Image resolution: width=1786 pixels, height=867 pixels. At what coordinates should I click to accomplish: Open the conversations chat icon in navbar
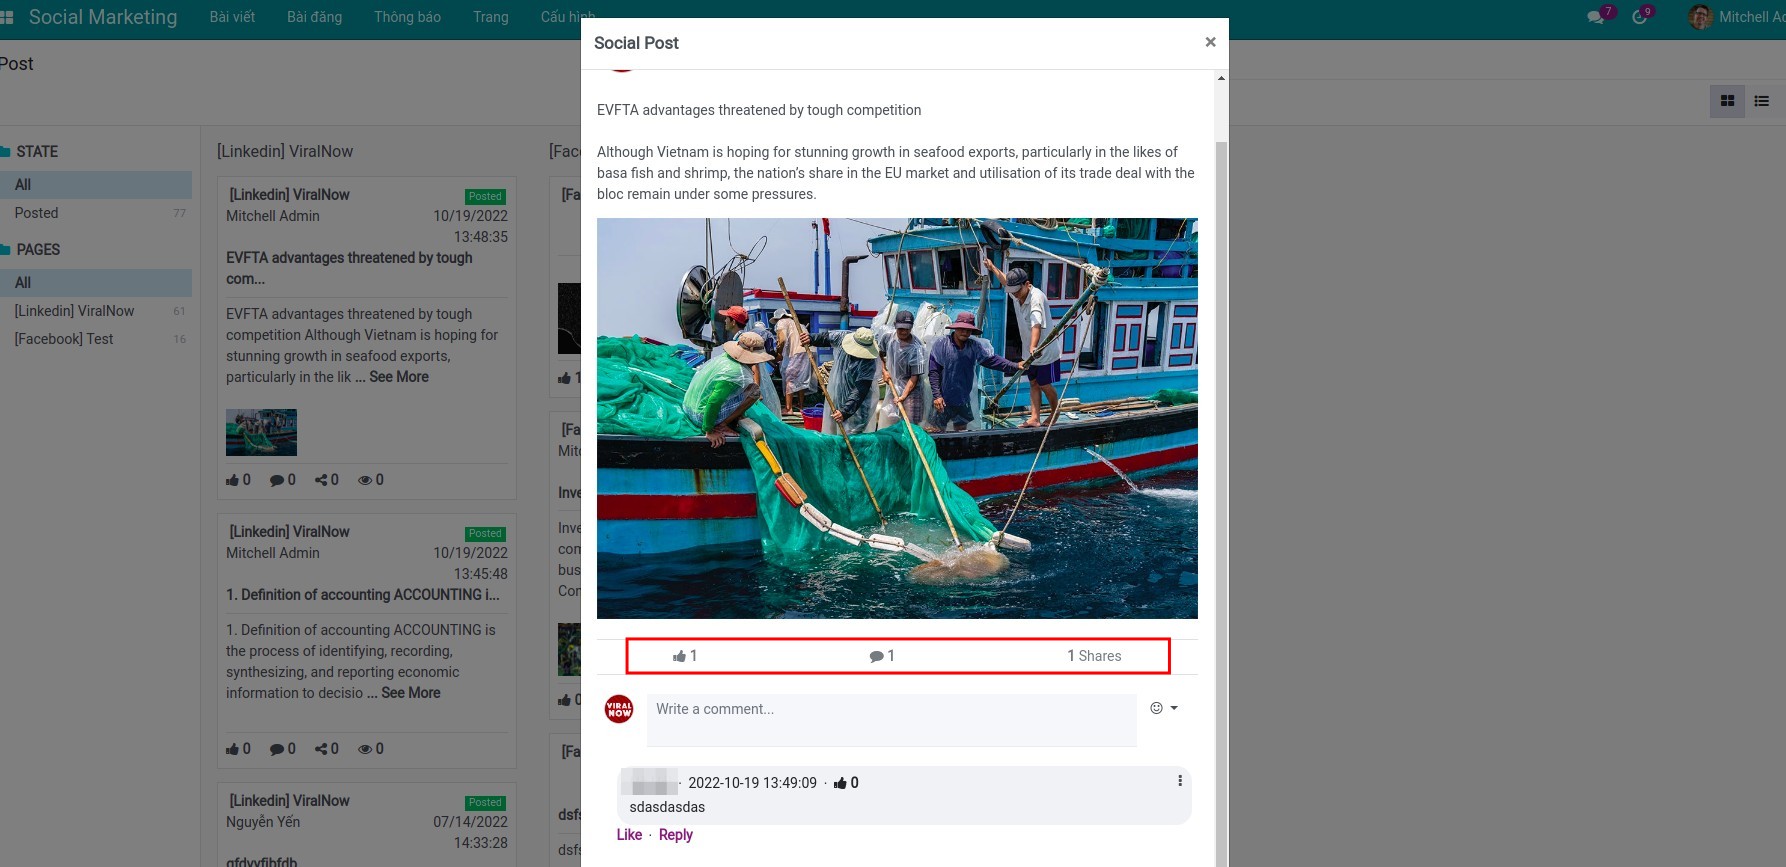point(1596,17)
